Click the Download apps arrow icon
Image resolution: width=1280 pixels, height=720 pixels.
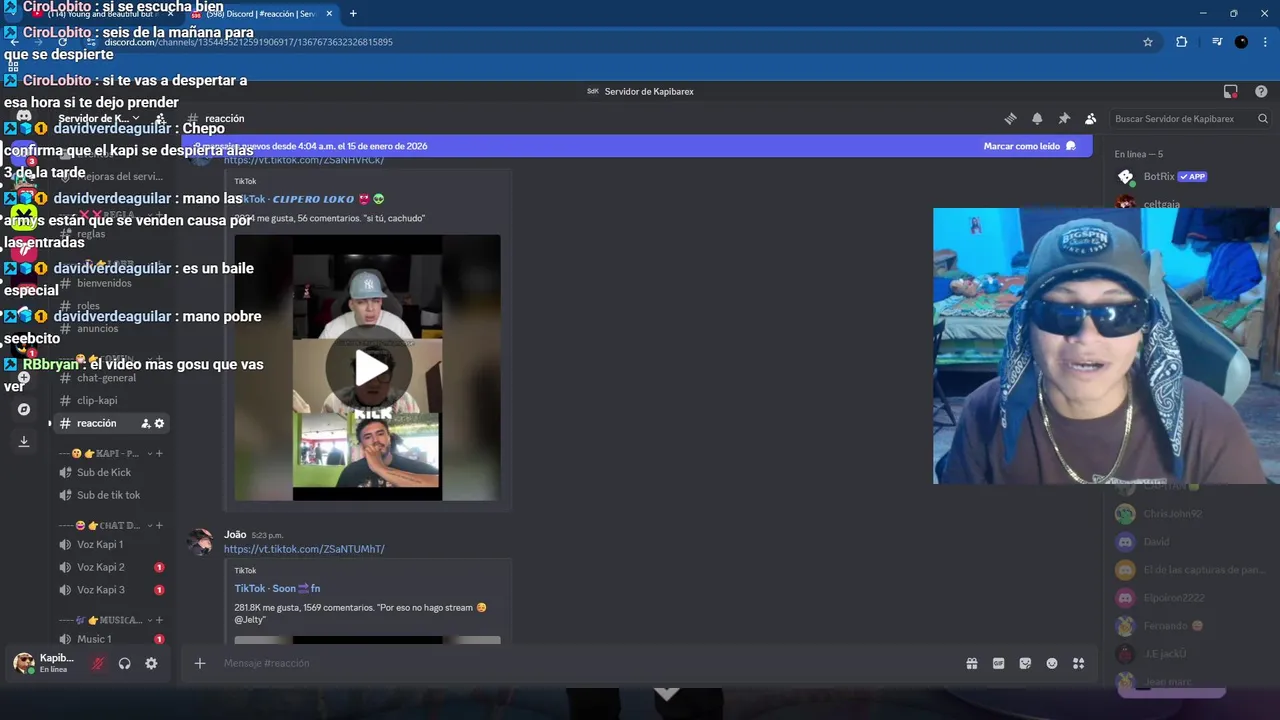pos(24,441)
